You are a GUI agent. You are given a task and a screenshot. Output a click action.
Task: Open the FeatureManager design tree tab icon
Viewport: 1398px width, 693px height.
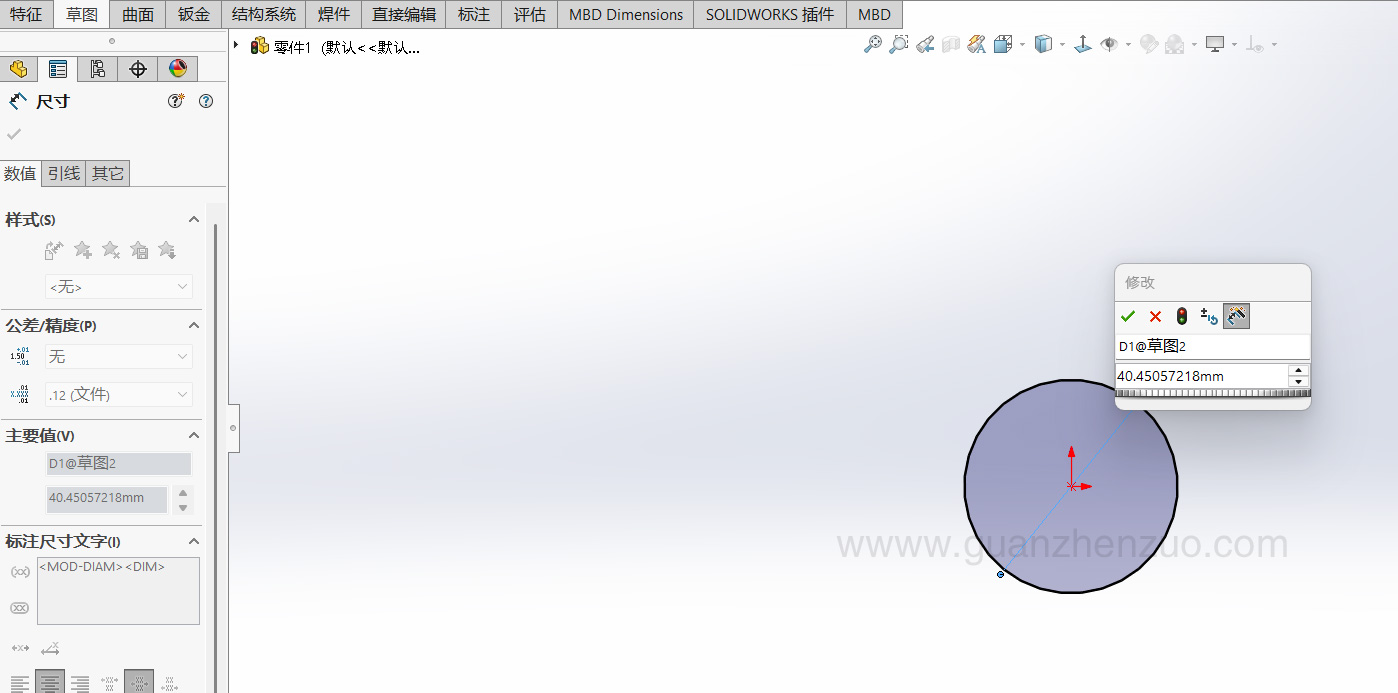pyautogui.click(x=18, y=69)
